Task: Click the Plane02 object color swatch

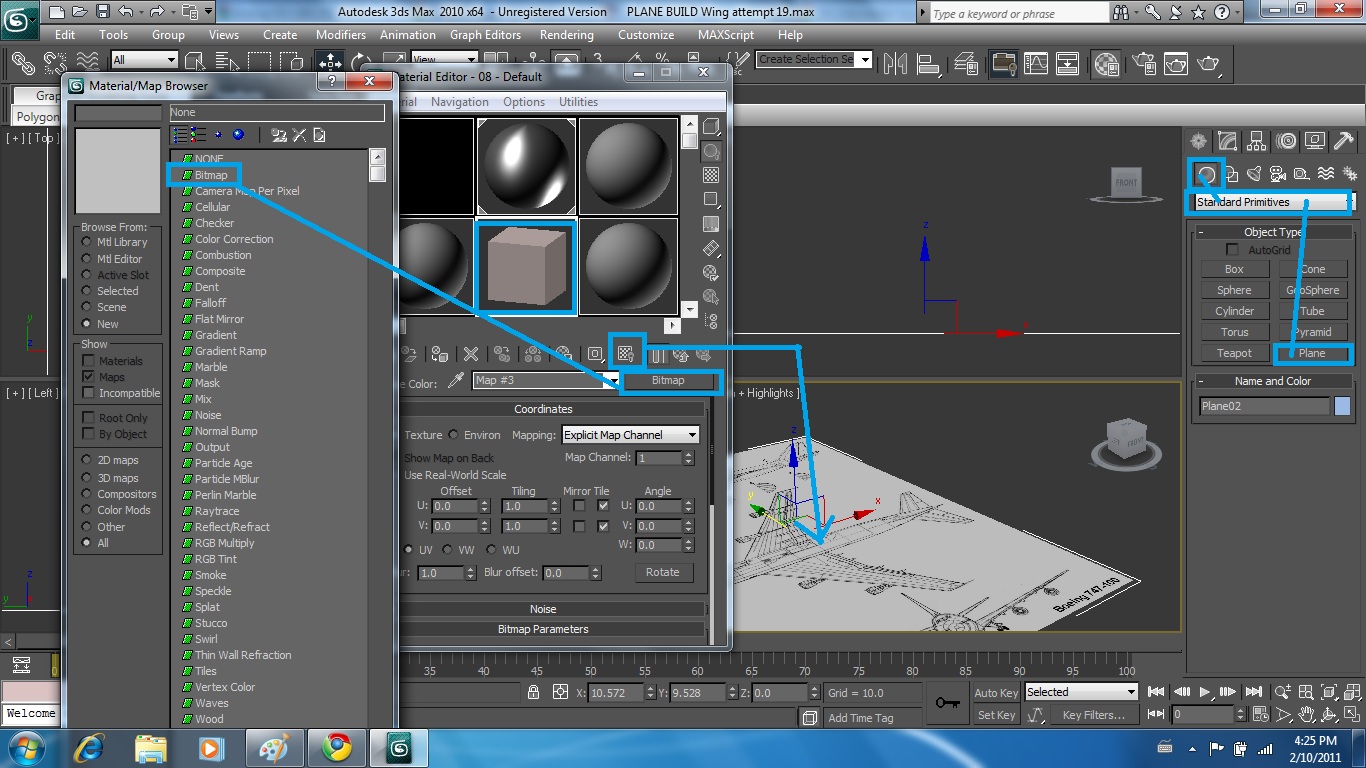Action: tap(1342, 406)
